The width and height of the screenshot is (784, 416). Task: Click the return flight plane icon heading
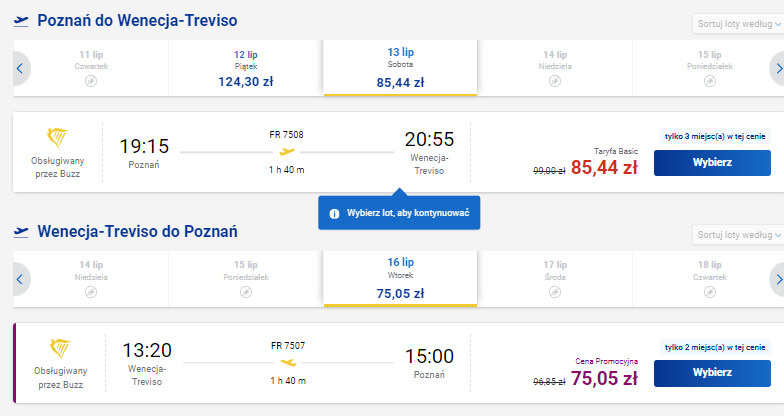(21, 232)
